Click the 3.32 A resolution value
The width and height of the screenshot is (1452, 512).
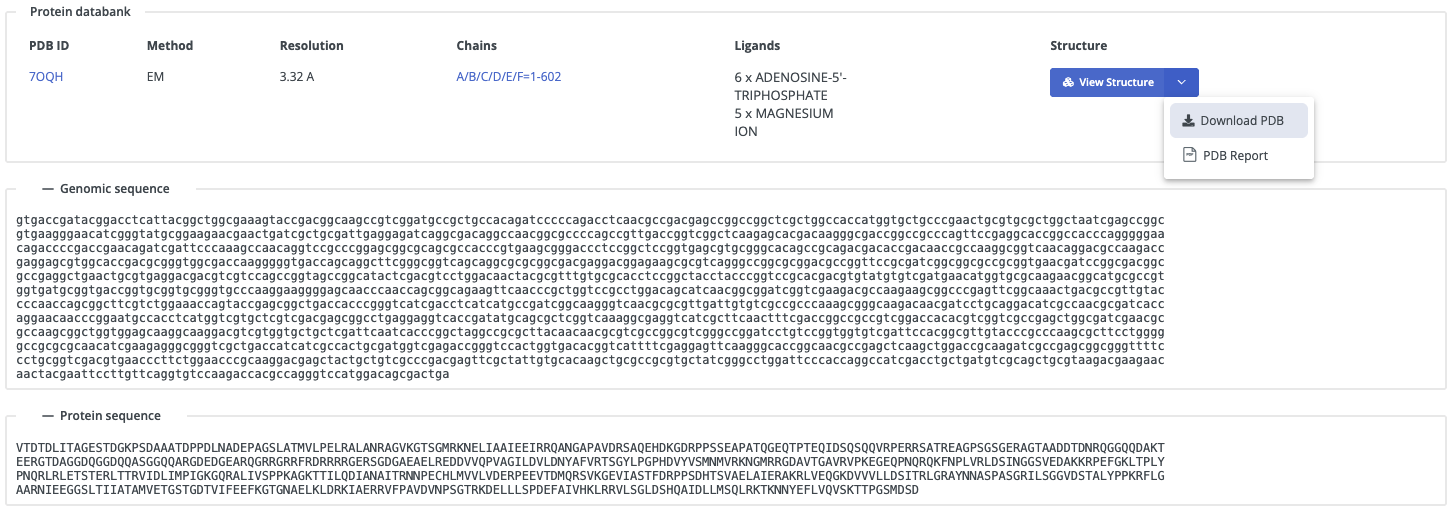(x=297, y=77)
